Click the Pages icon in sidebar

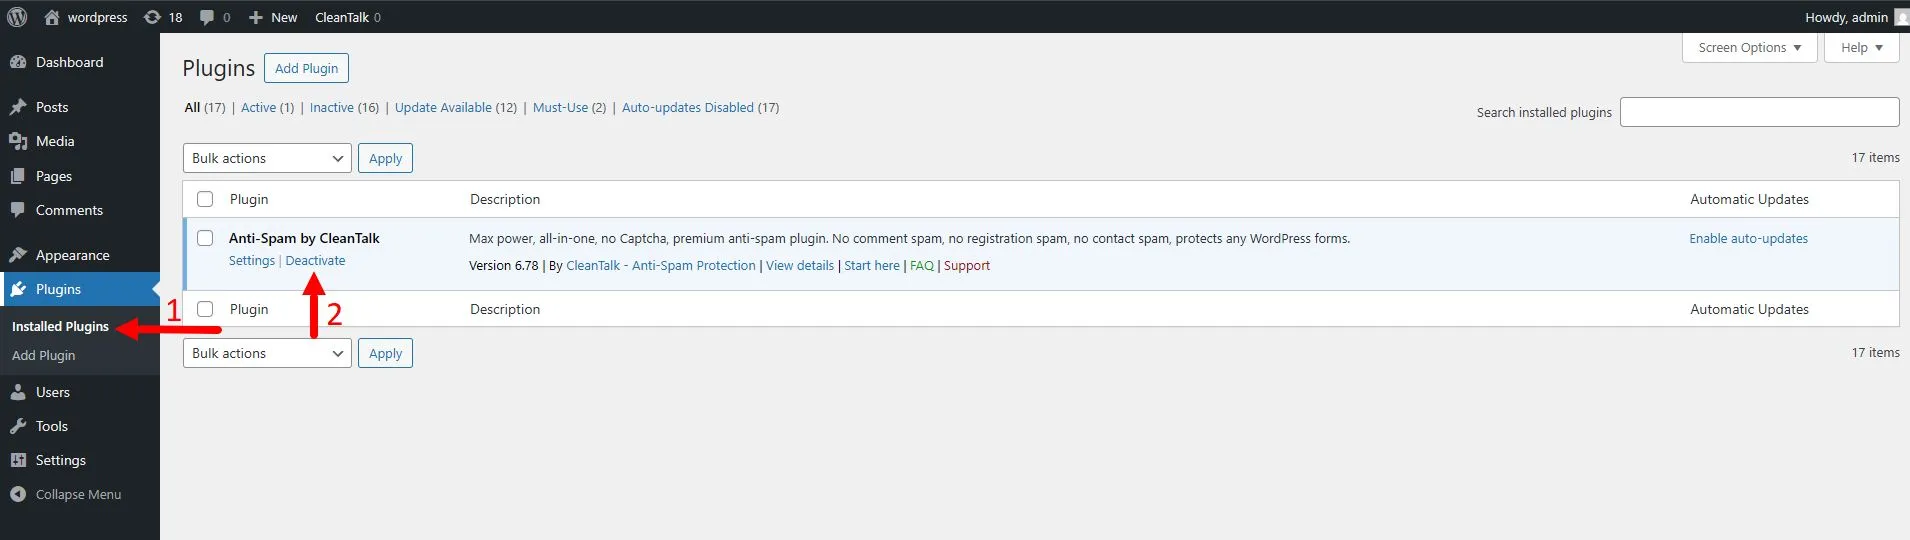tap(18, 176)
